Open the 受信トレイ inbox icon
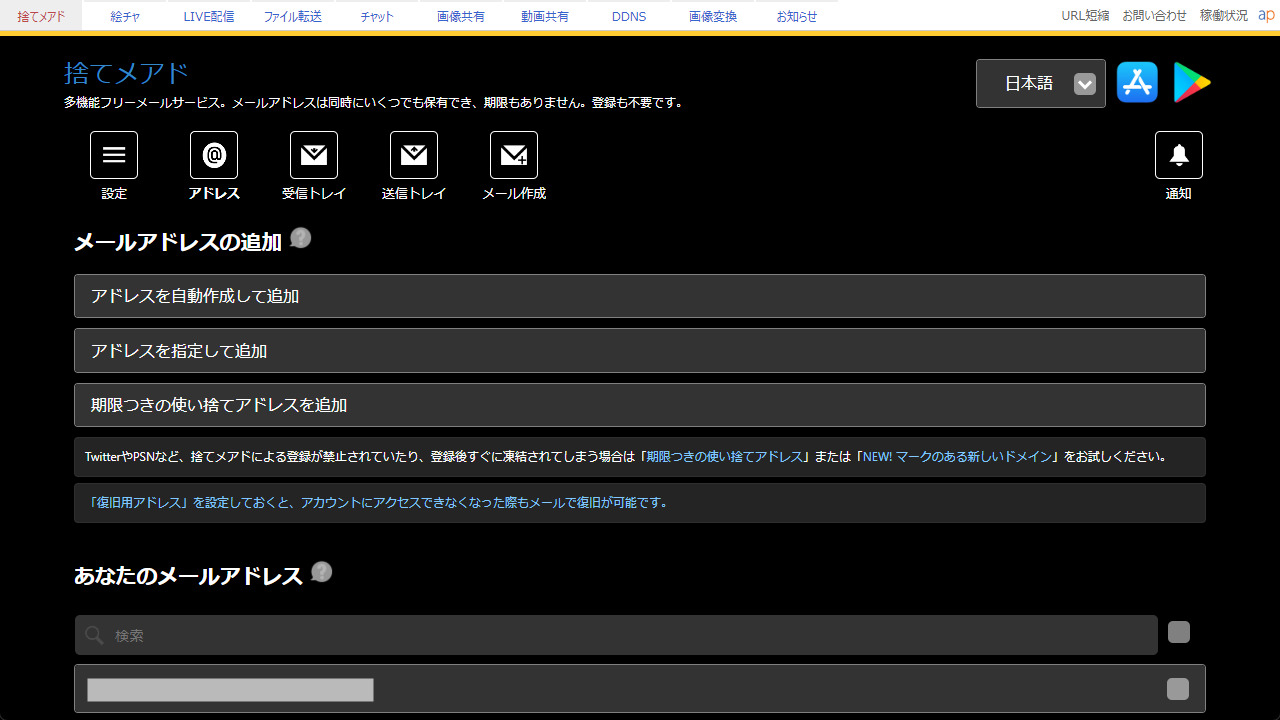Screen dimensions: 1280x720 pyautogui.click(x=314, y=155)
